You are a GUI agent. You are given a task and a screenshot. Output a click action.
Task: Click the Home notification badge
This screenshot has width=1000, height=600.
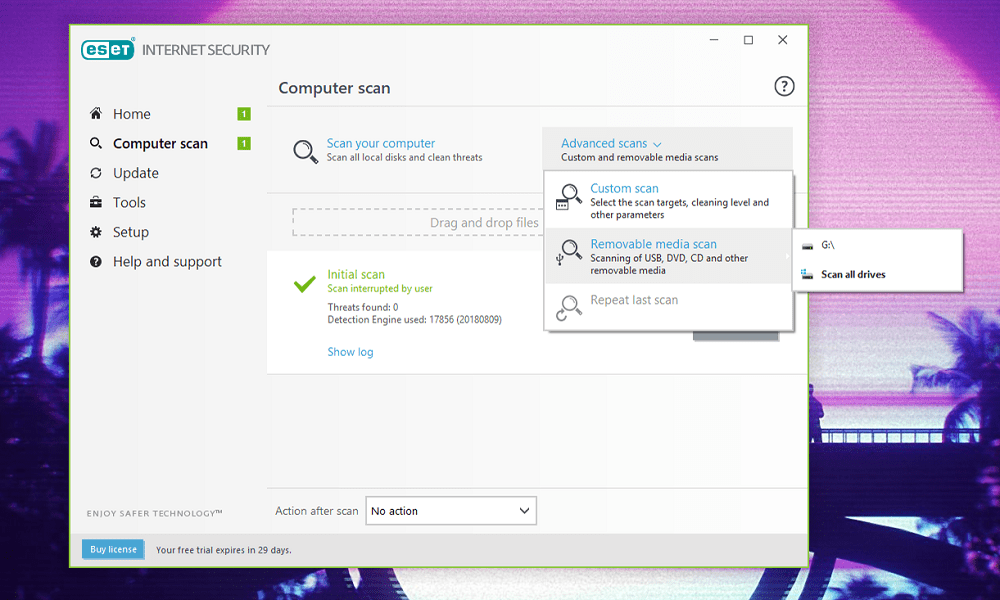(x=244, y=114)
